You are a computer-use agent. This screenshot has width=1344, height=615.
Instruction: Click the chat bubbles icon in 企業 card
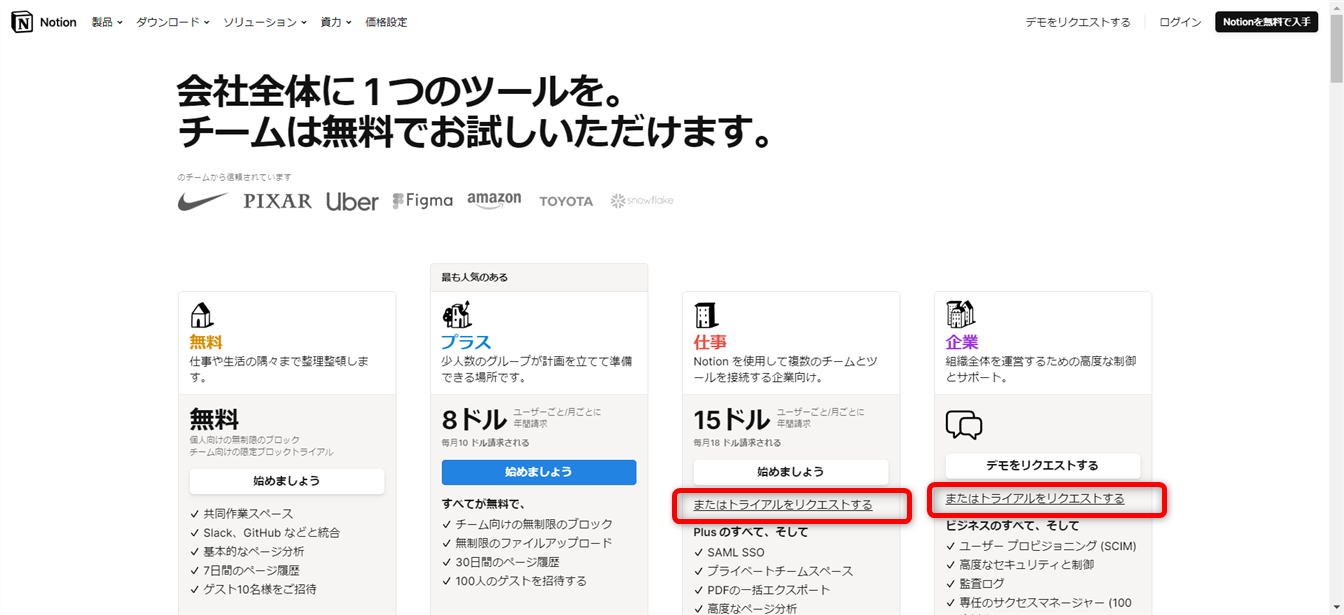coord(964,425)
